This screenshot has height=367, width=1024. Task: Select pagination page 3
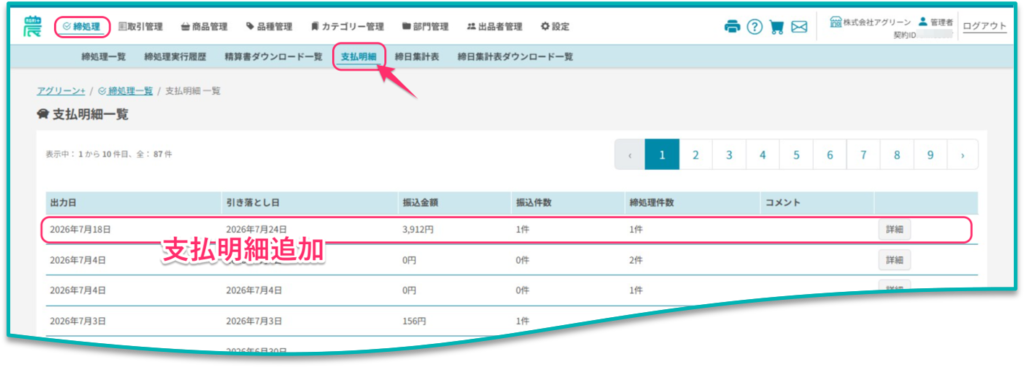point(729,155)
